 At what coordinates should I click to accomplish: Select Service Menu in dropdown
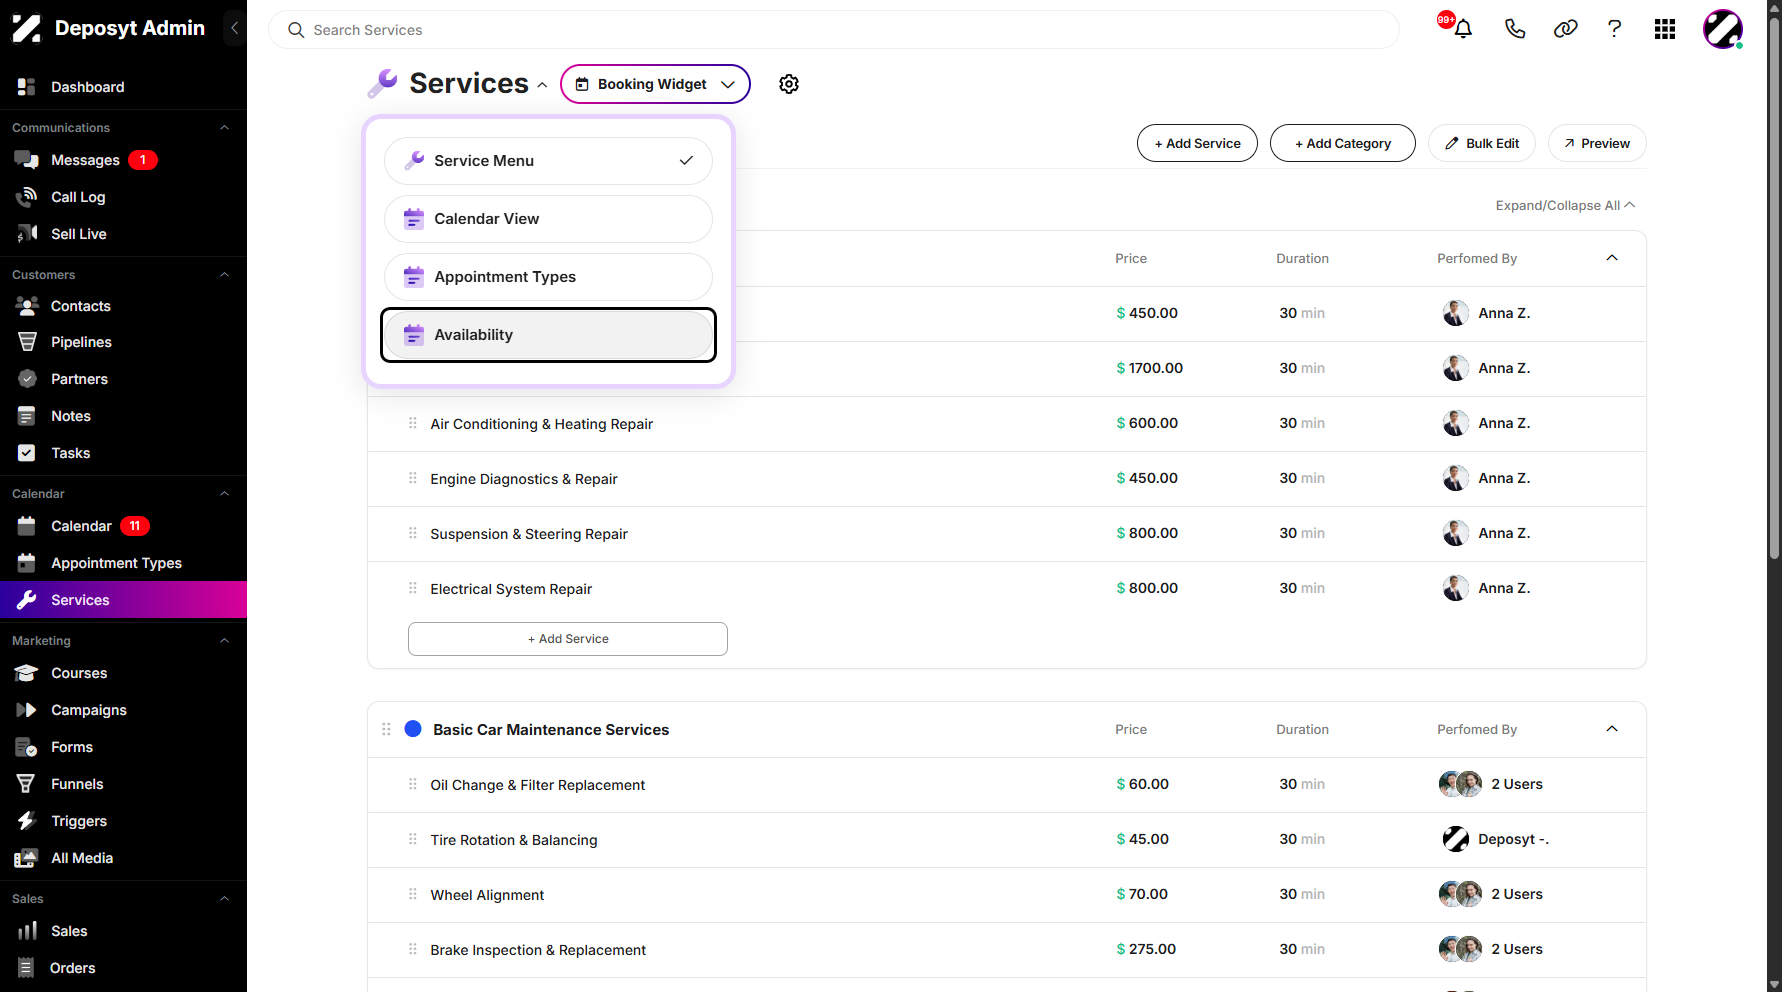pyautogui.click(x=548, y=161)
